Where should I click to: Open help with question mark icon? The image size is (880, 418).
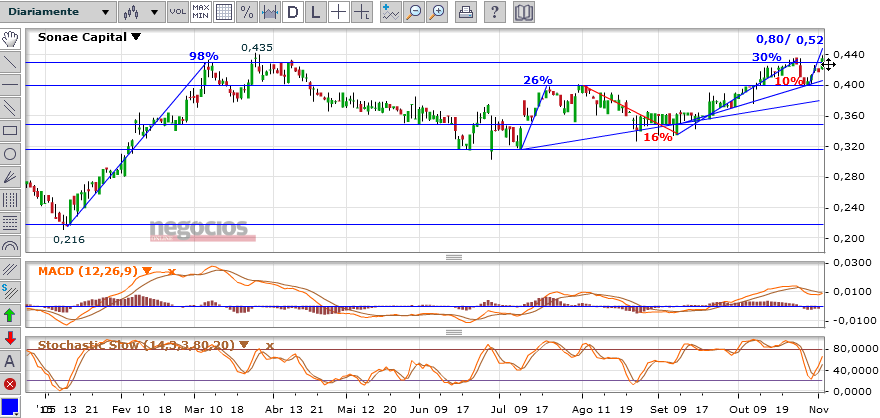(x=494, y=12)
